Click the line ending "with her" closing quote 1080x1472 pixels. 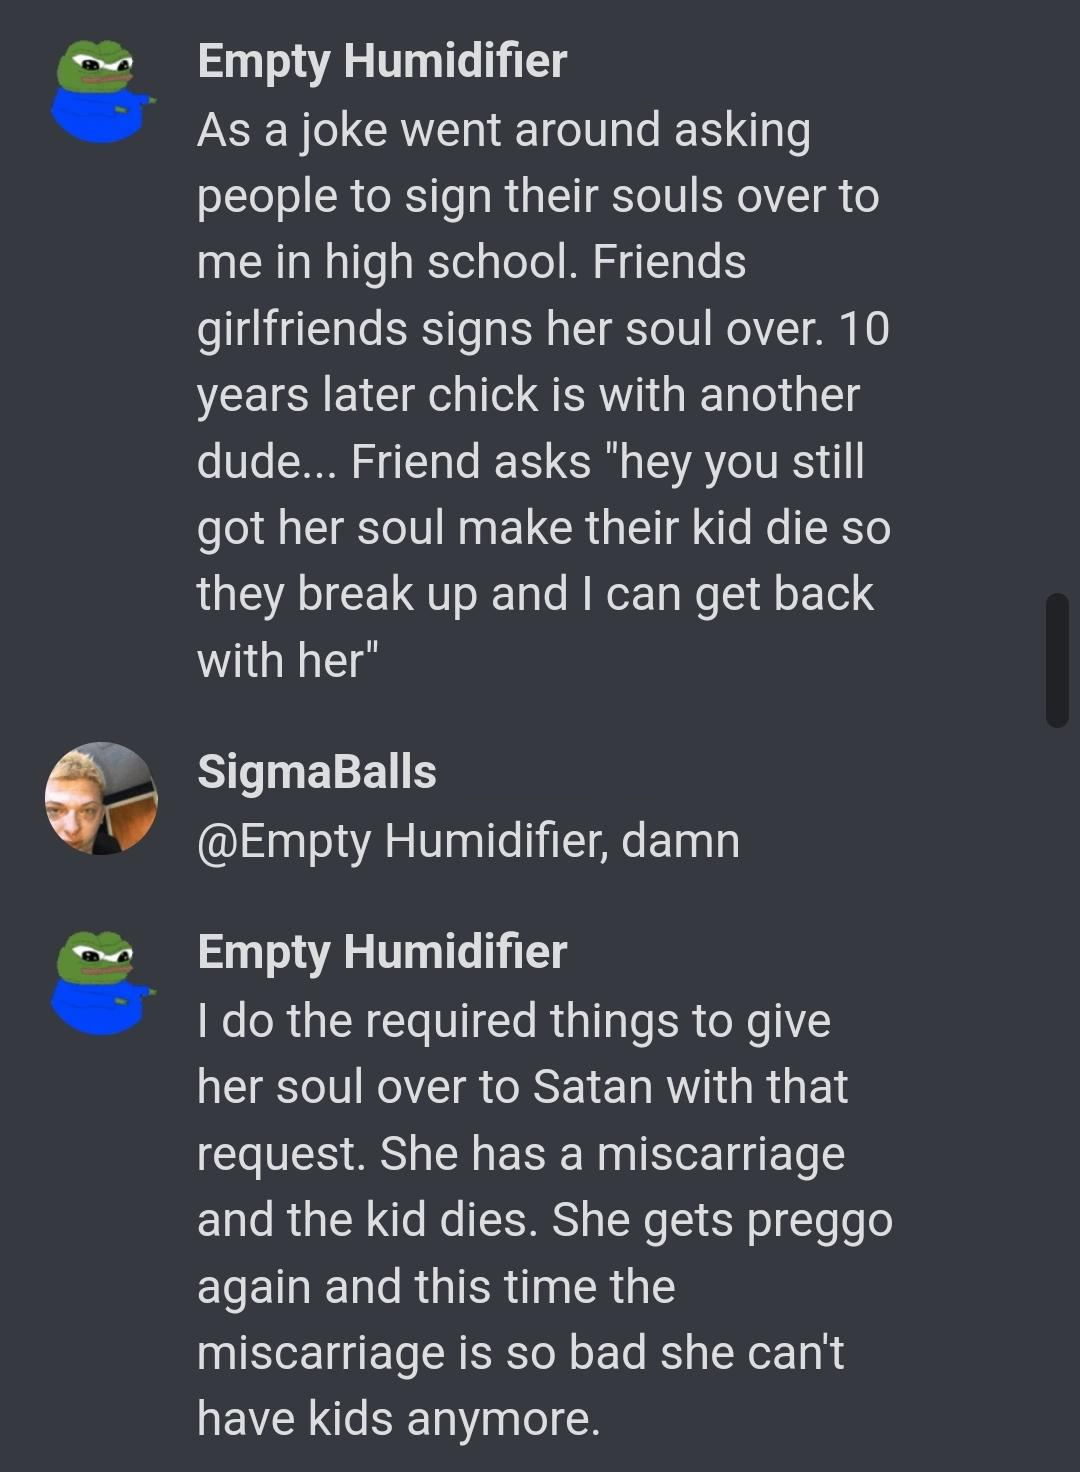coord(288,660)
